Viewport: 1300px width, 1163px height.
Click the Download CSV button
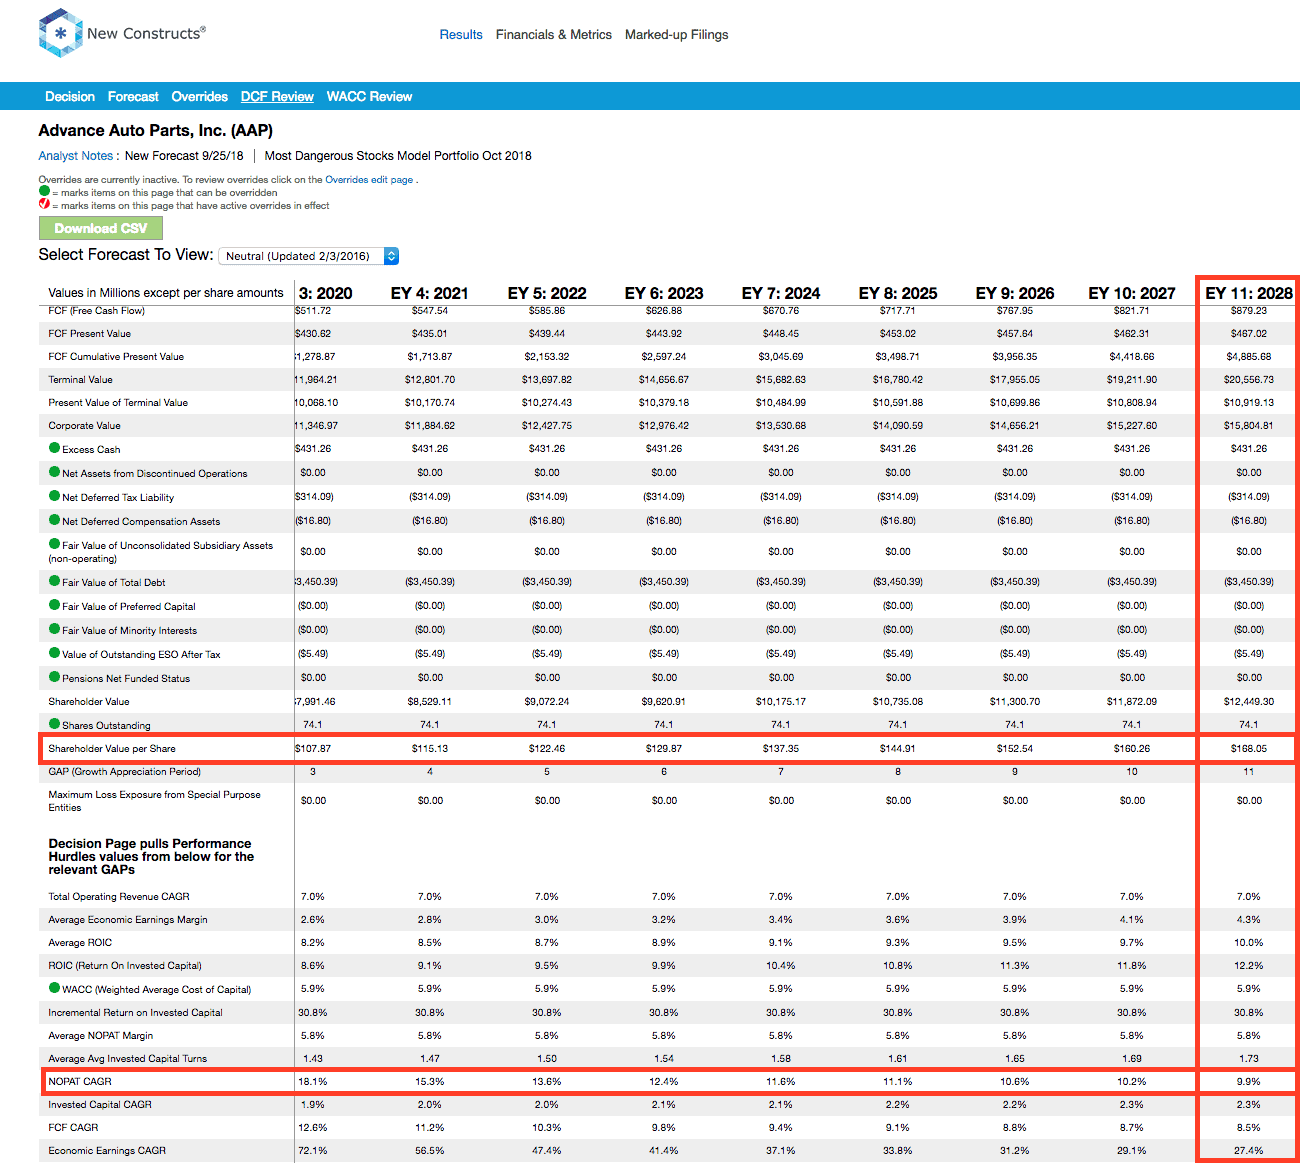click(101, 228)
